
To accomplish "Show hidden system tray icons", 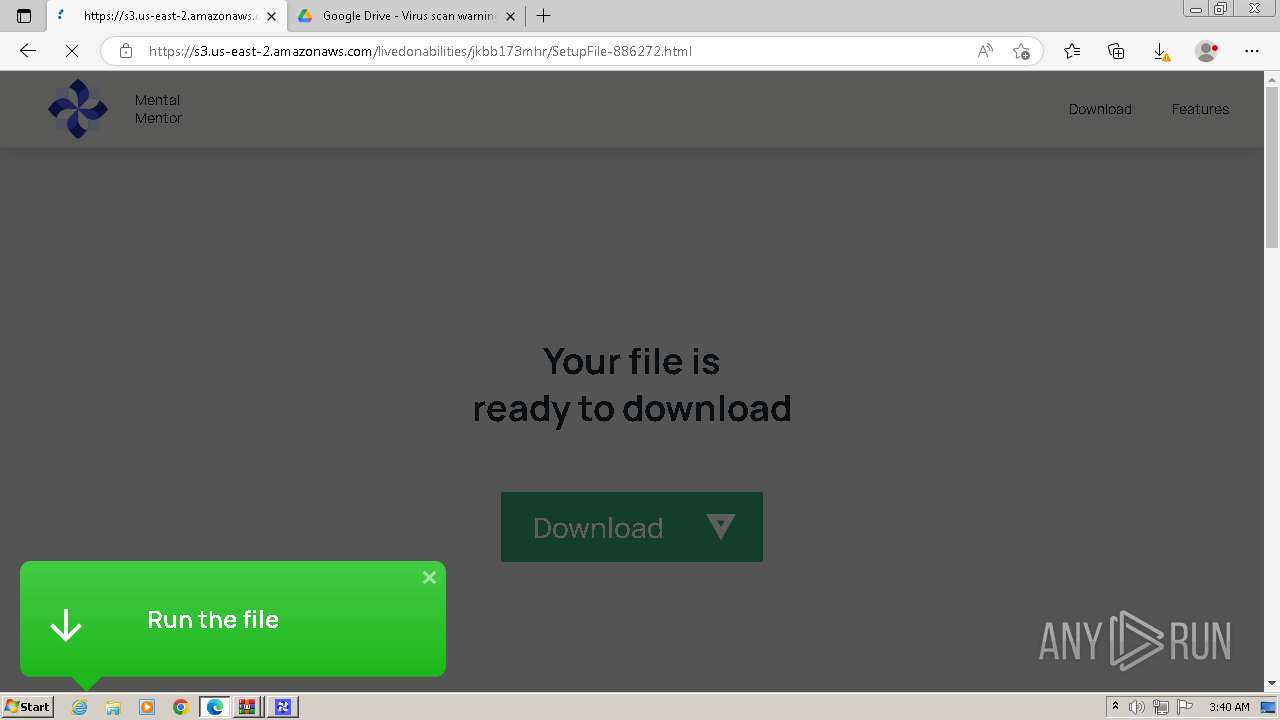I will (1115, 707).
